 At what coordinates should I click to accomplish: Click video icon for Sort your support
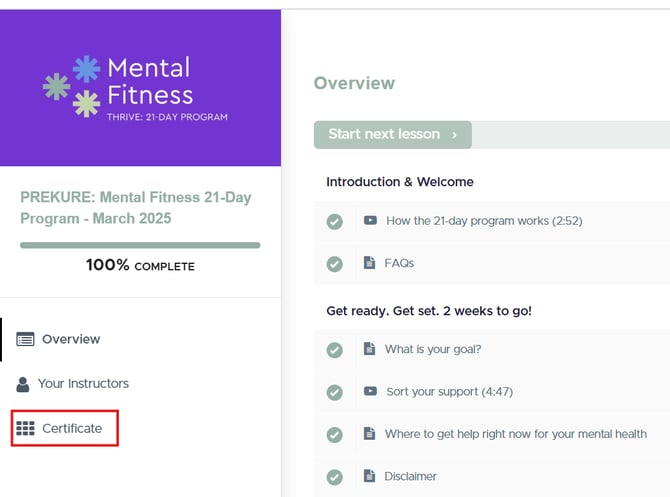[x=370, y=391]
